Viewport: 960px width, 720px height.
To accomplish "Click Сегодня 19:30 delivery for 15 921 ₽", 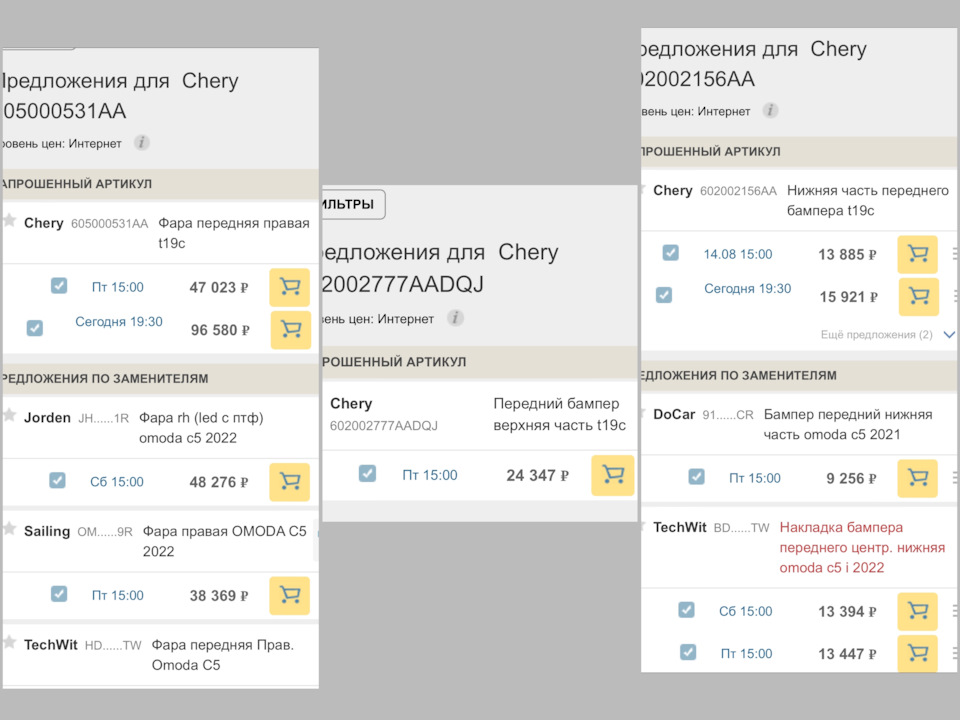I will (x=747, y=289).
